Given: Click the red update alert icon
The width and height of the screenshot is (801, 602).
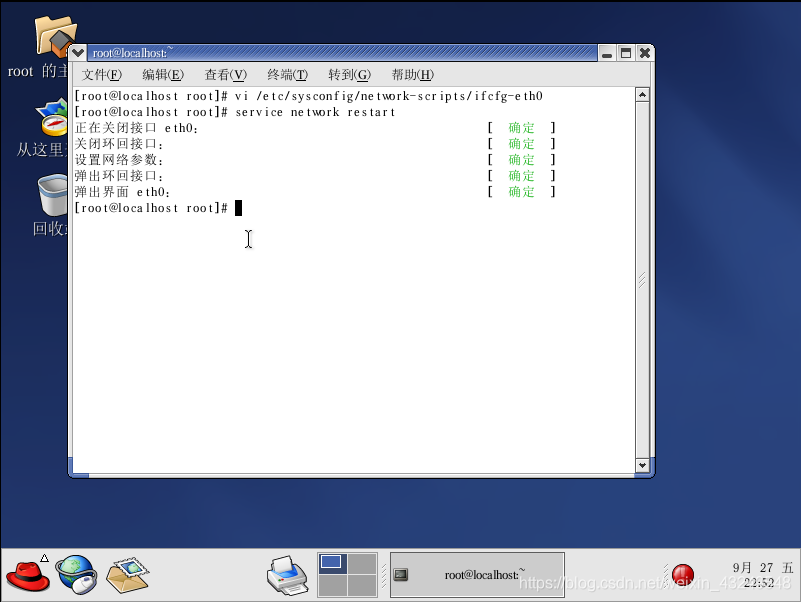Looking at the screenshot, I should coord(682,574).
